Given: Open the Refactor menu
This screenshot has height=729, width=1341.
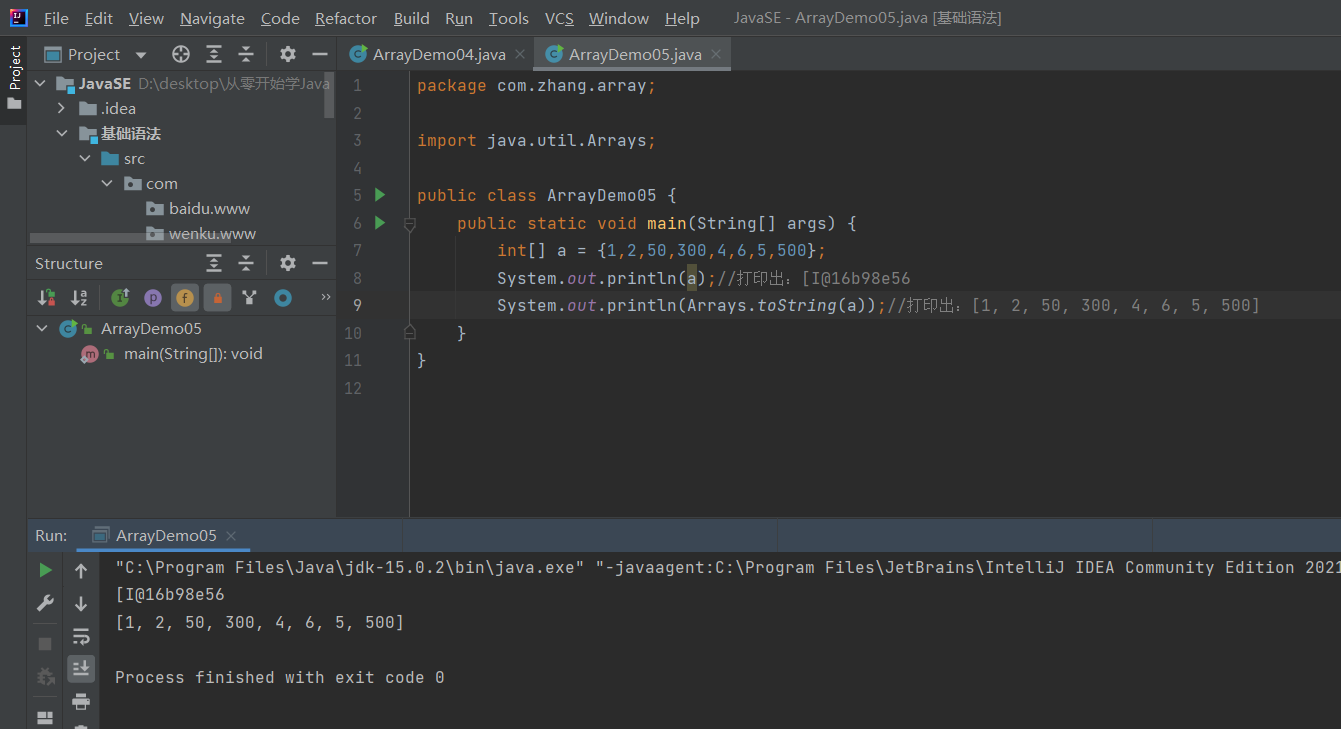Looking at the screenshot, I should pos(346,19).
